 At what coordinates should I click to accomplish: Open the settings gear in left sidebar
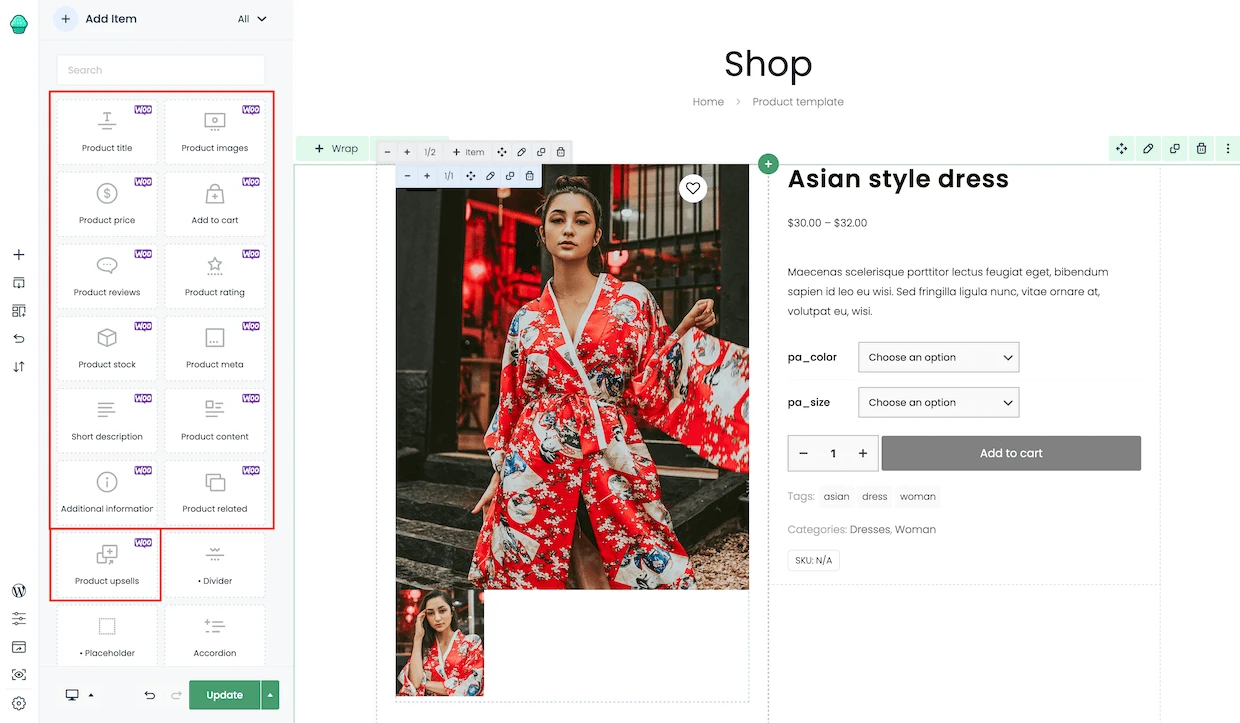[x=19, y=703]
